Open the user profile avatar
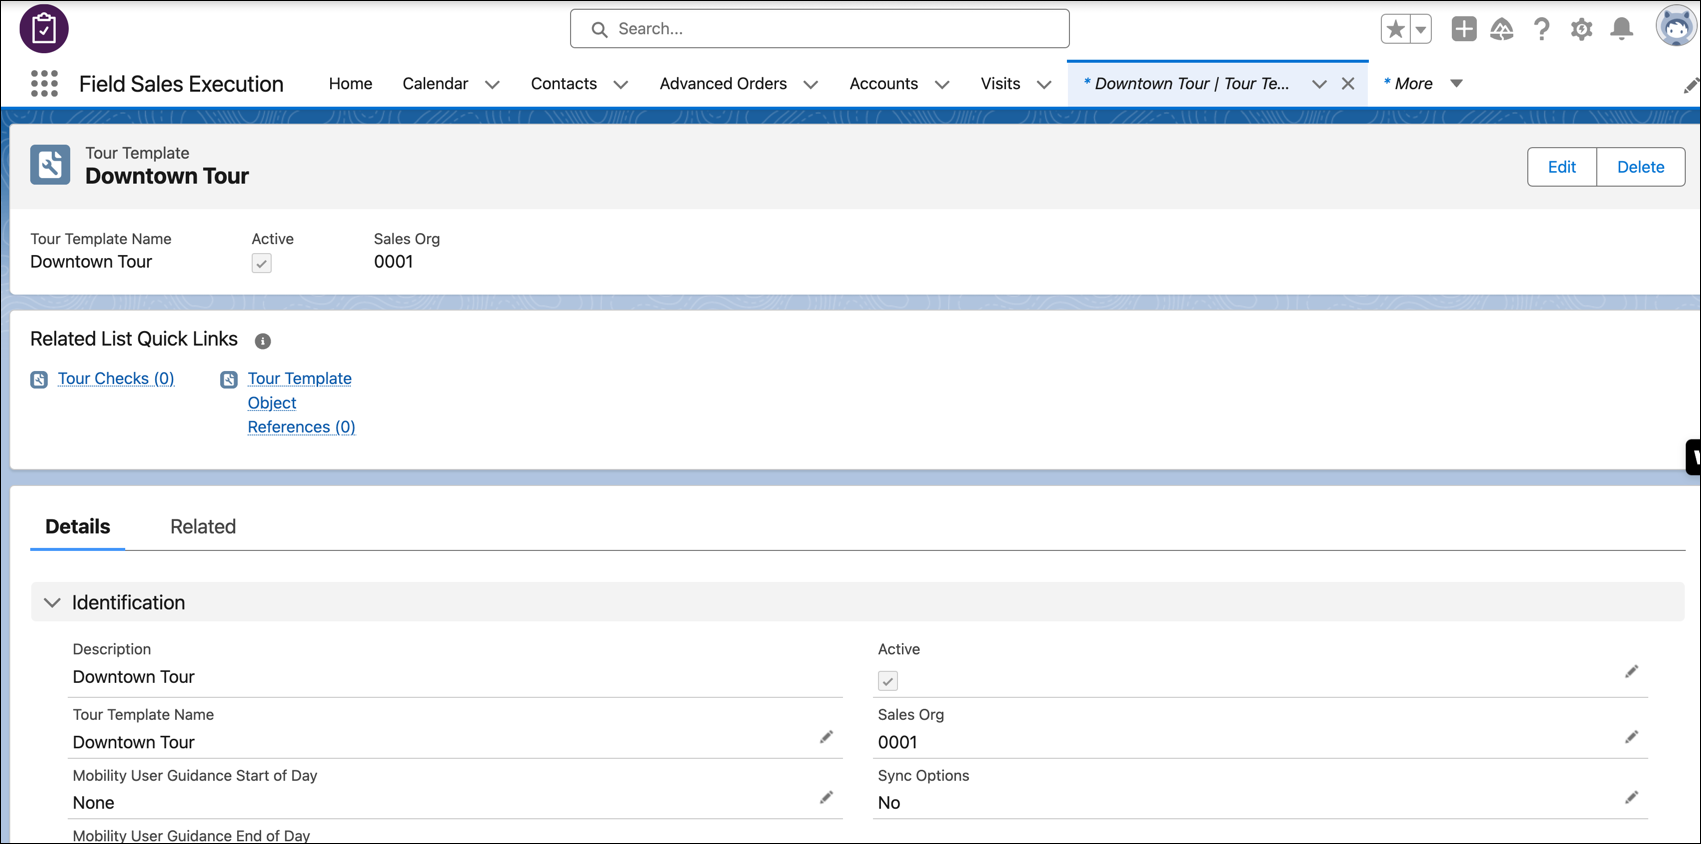The image size is (1701, 844). point(1676,27)
